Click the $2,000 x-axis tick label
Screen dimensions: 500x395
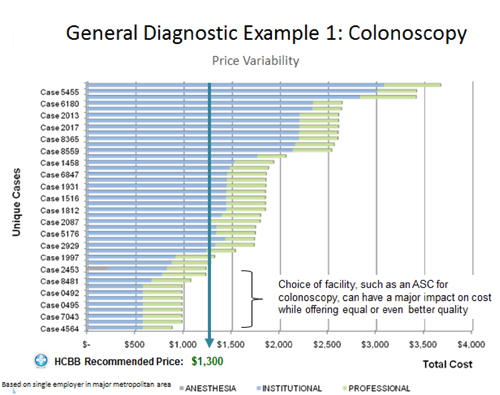pos(279,344)
